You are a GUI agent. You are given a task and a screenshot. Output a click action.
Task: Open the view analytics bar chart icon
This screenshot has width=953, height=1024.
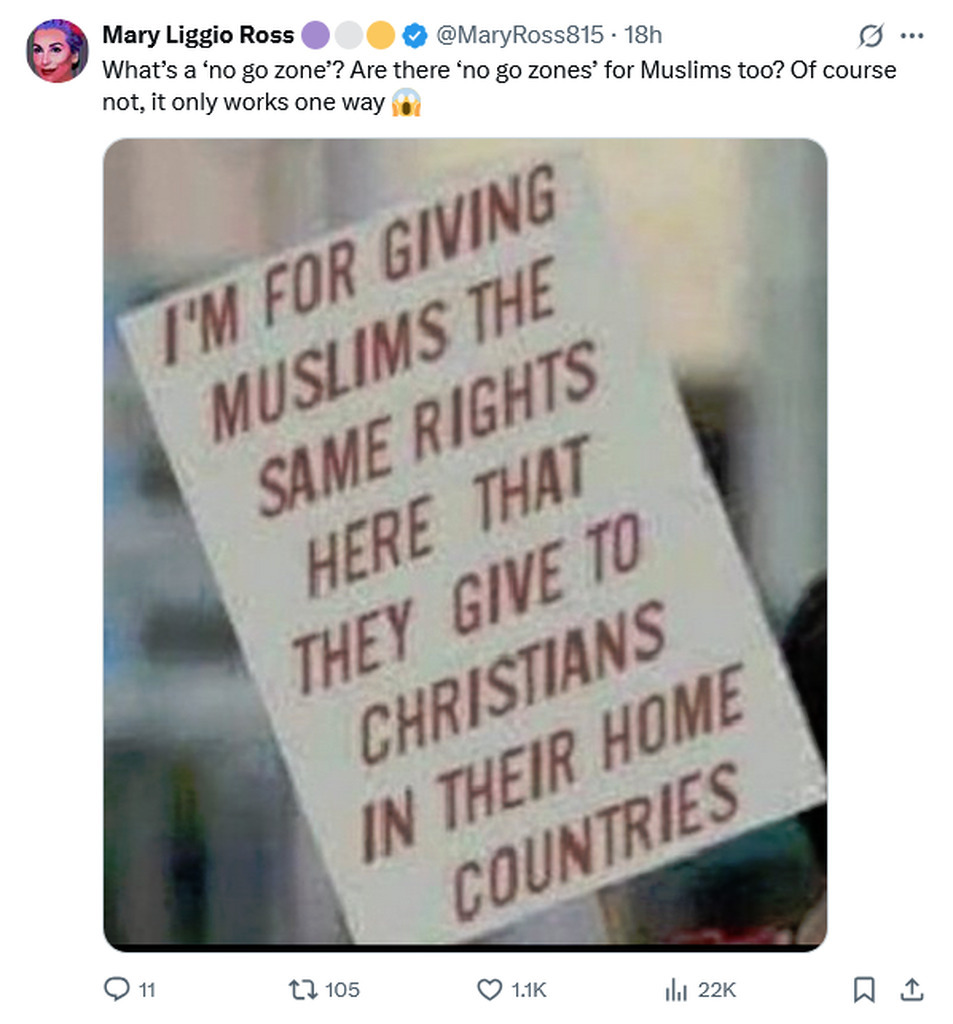click(x=676, y=989)
